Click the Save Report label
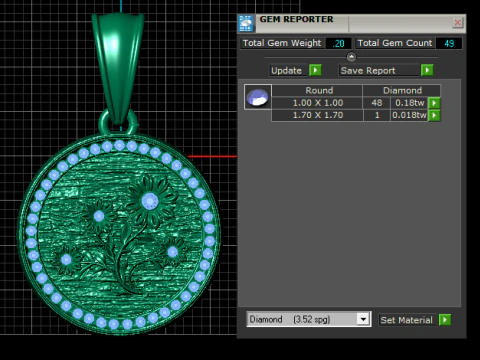480x360 pixels. [379, 70]
